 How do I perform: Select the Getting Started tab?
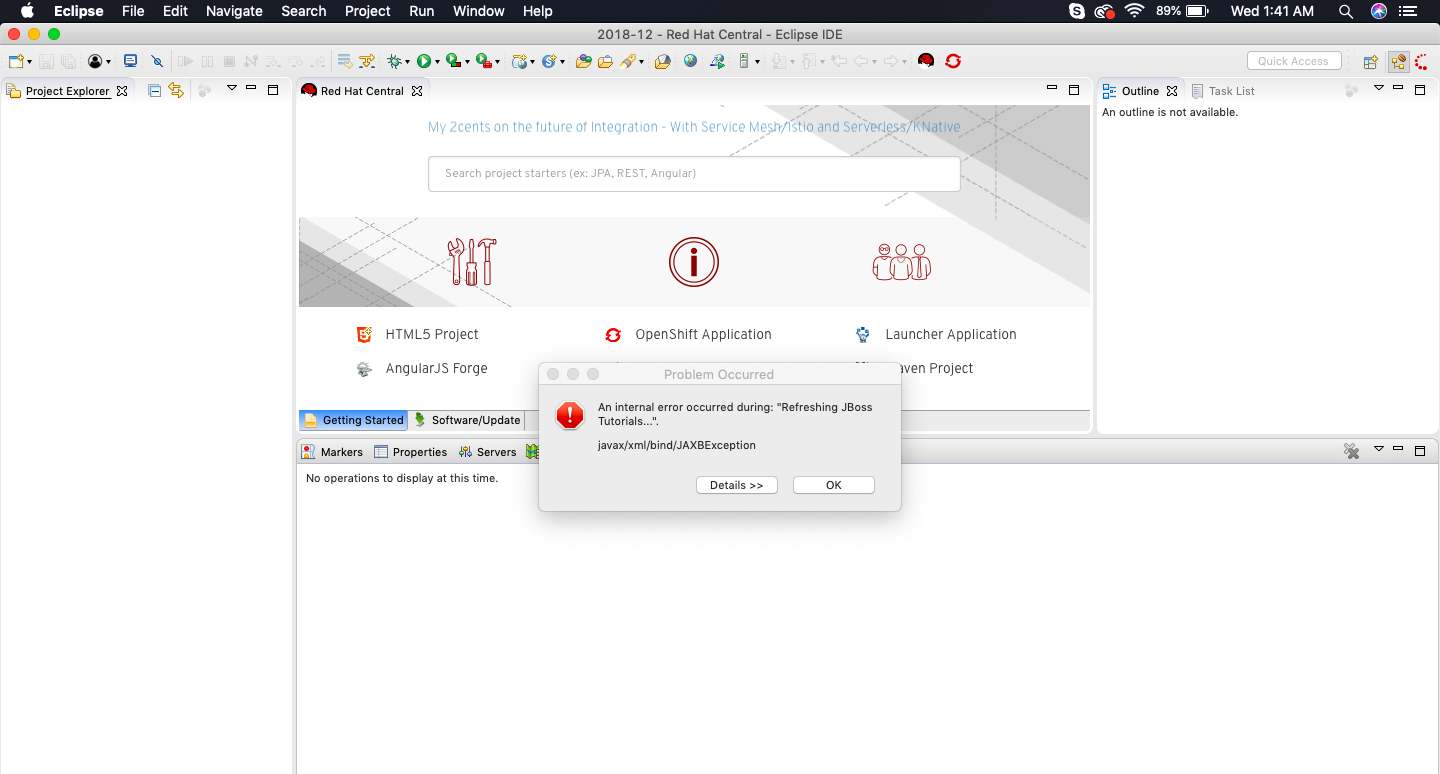354,420
